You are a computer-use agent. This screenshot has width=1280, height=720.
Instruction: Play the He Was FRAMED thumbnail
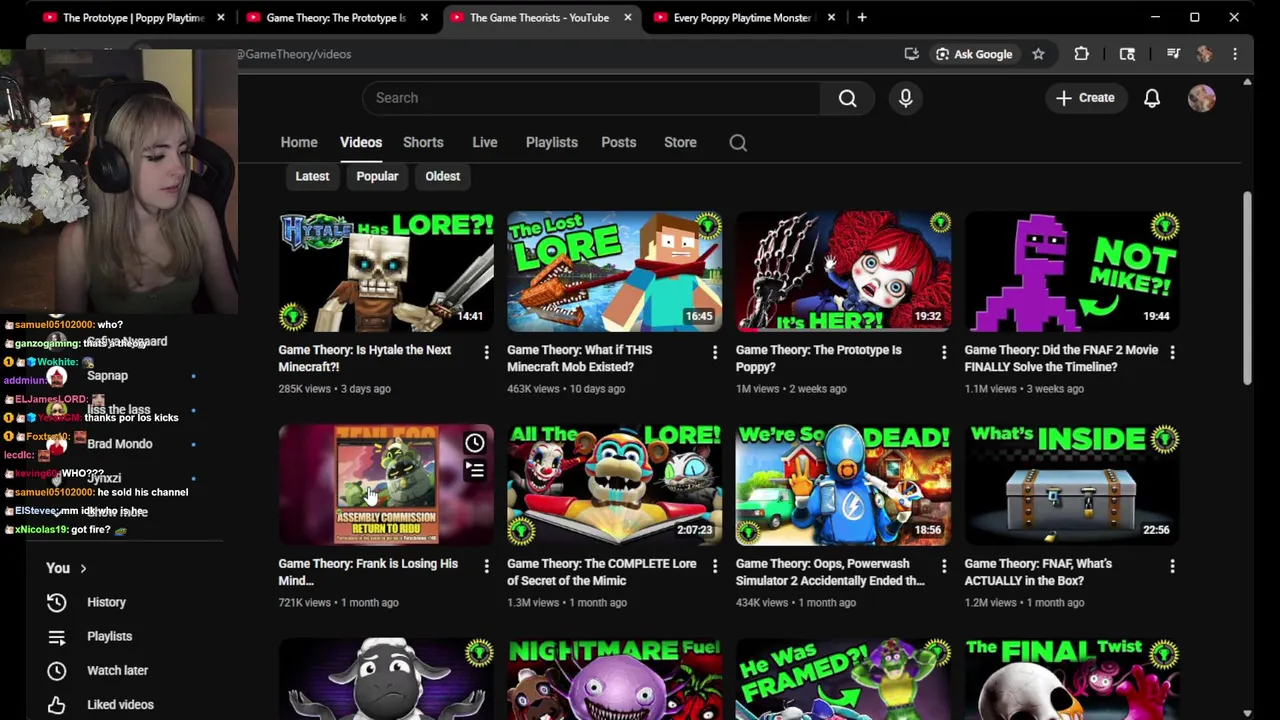[x=843, y=679]
